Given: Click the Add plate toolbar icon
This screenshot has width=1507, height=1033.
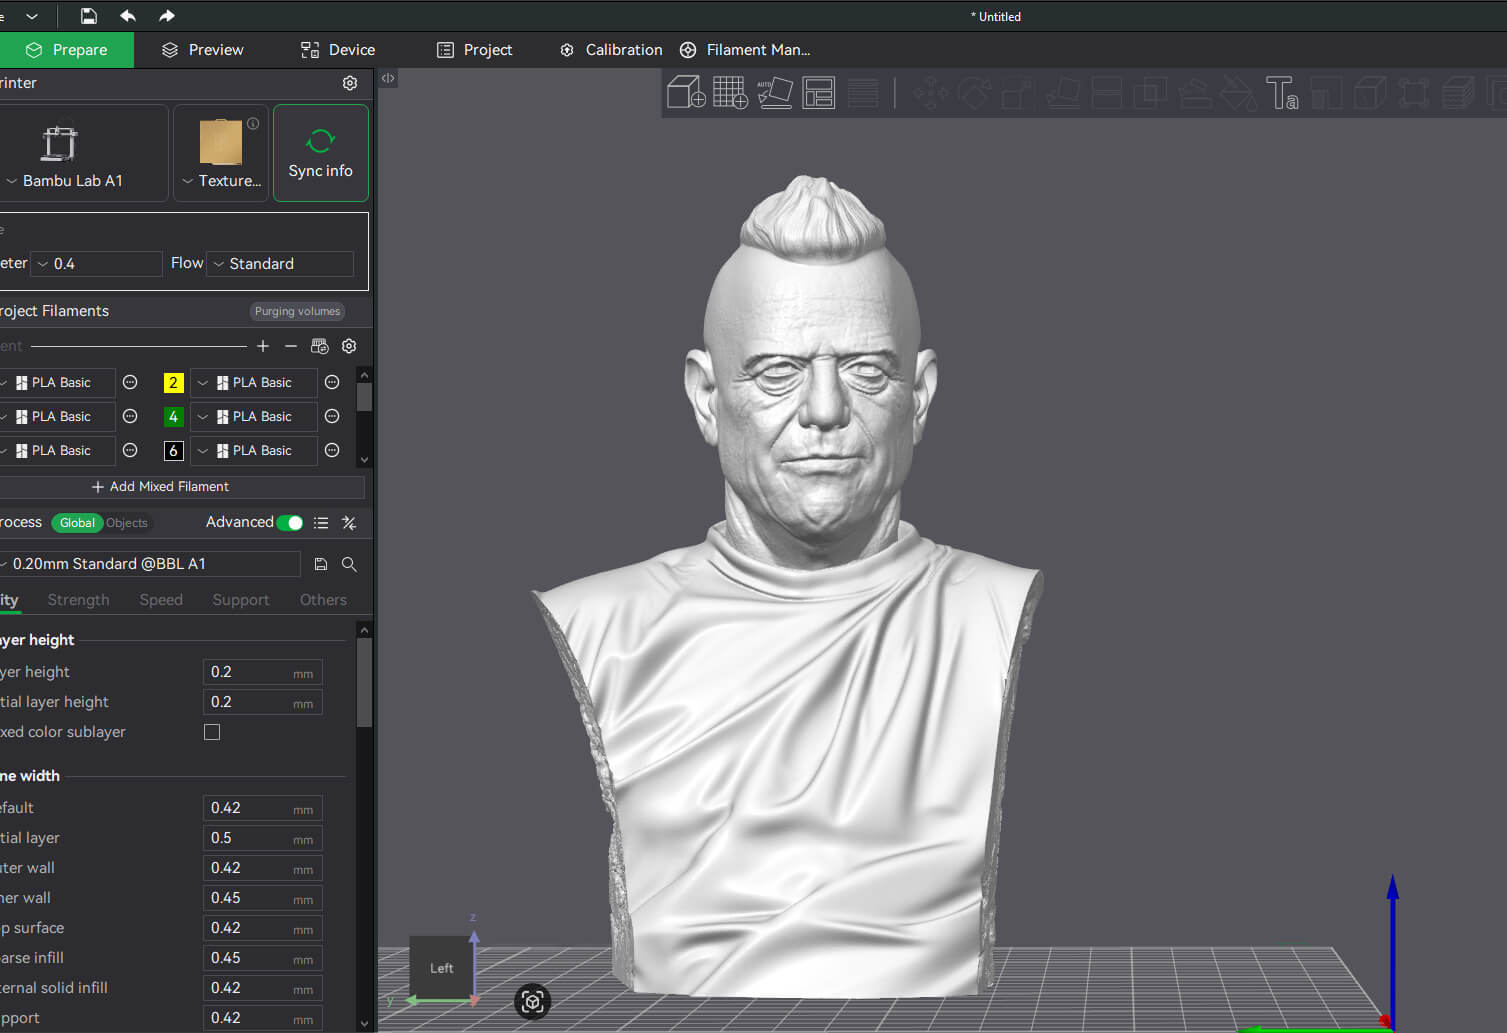Looking at the screenshot, I should coord(730,92).
